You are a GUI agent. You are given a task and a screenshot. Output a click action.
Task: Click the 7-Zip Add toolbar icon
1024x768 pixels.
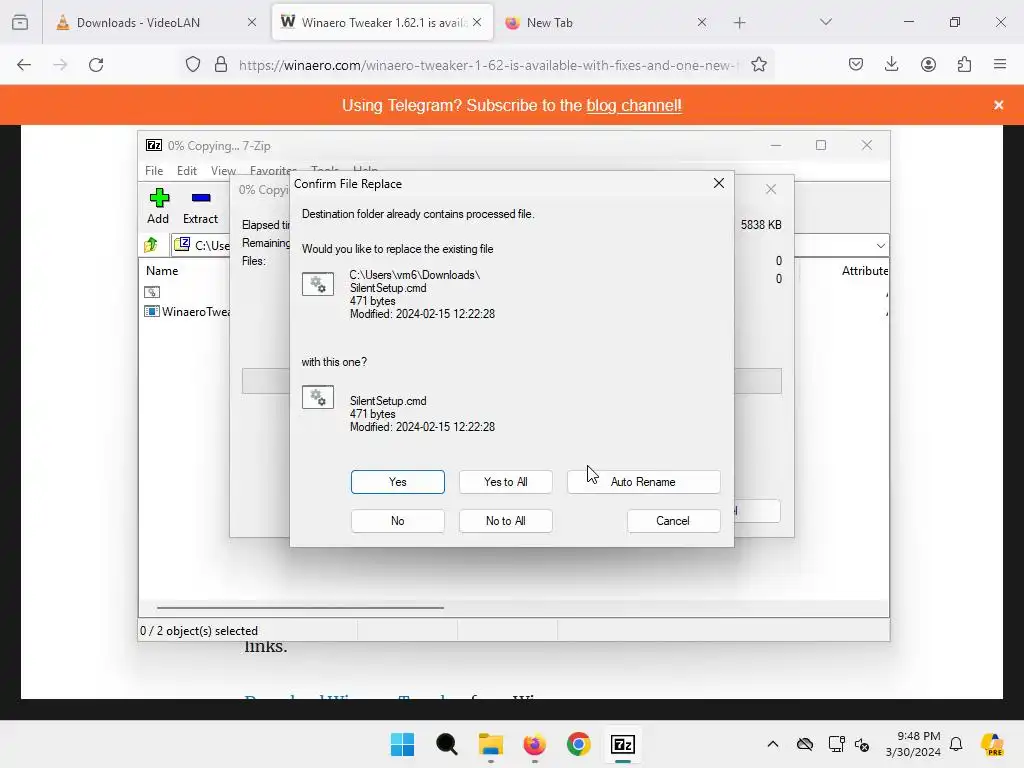(158, 206)
